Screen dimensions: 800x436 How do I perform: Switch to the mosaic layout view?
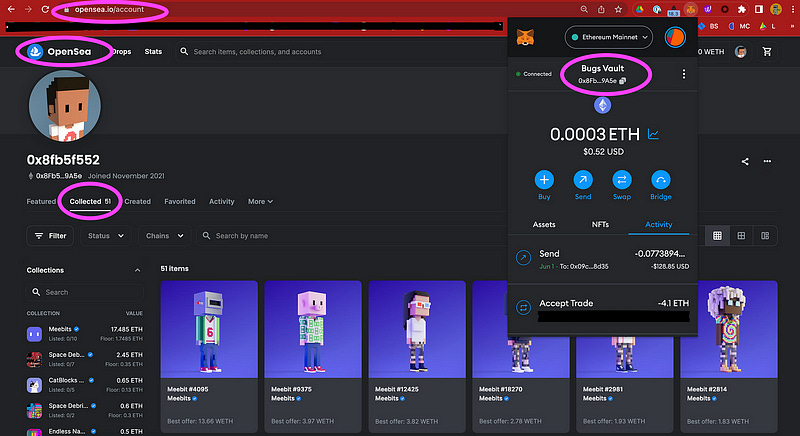[x=765, y=236]
